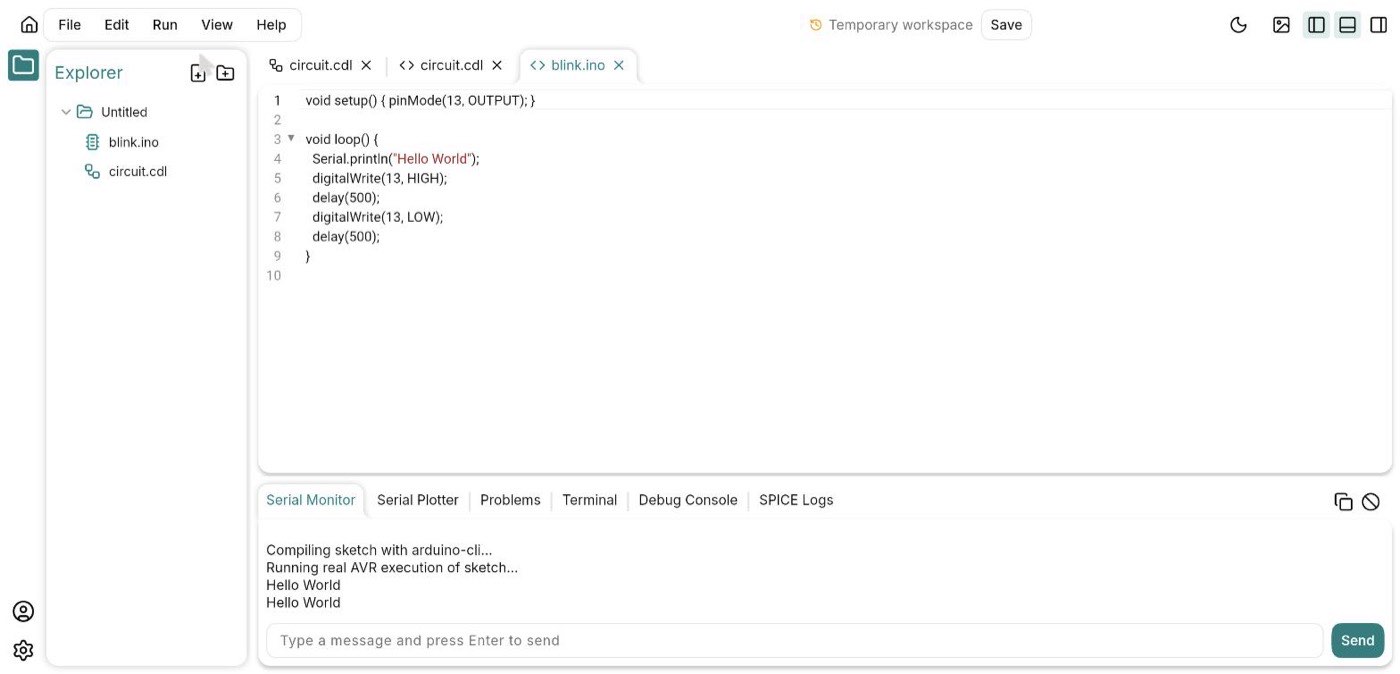Click the image icon in top bar
Screen dimensions: 1400x674
coord(1281,25)
